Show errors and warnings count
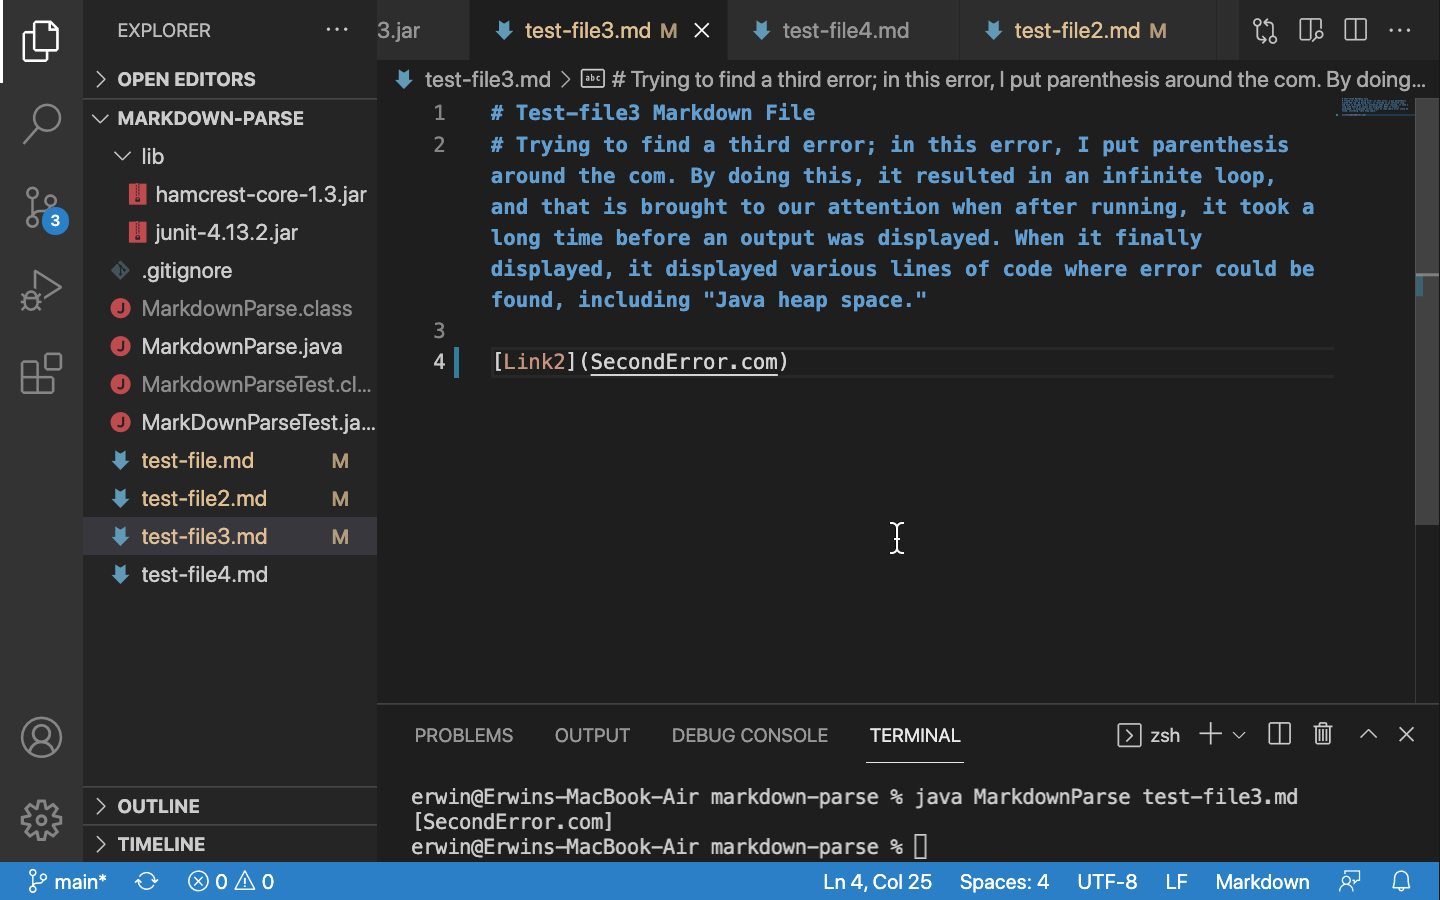 pyautogui.click(x=231, y=881)
